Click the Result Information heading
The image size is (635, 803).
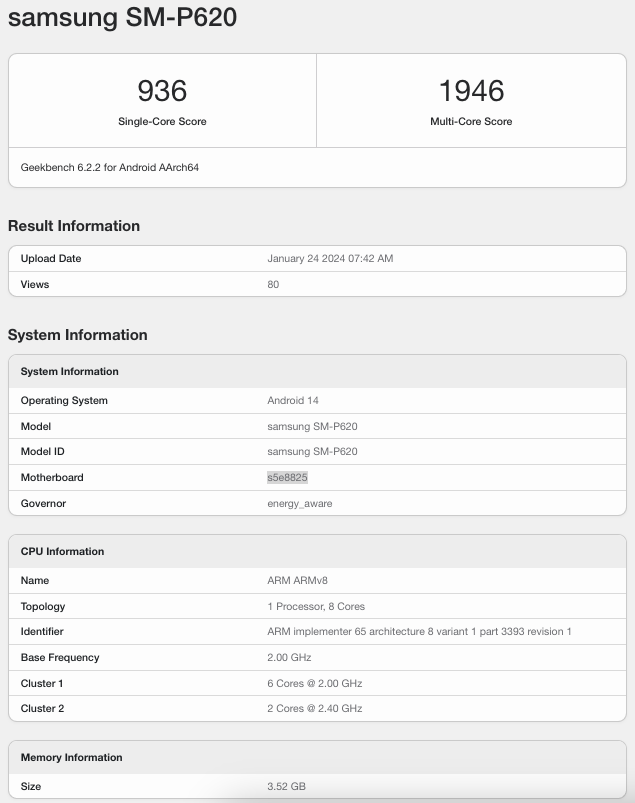pos(74,226)
